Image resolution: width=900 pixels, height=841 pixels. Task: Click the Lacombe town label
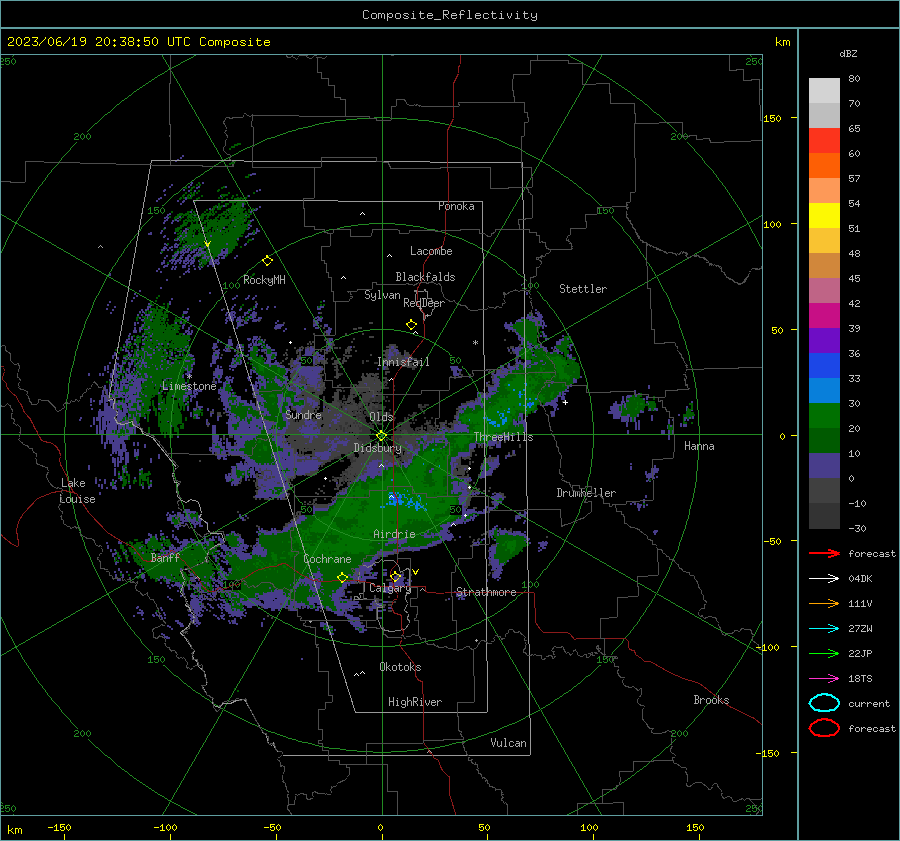pyautogui.click(x=431, y=251)
